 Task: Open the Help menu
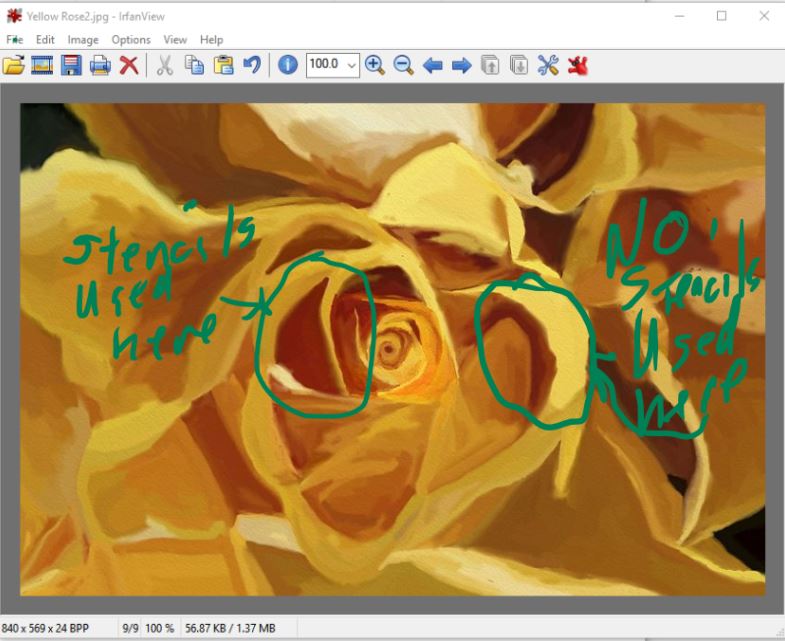211,40
